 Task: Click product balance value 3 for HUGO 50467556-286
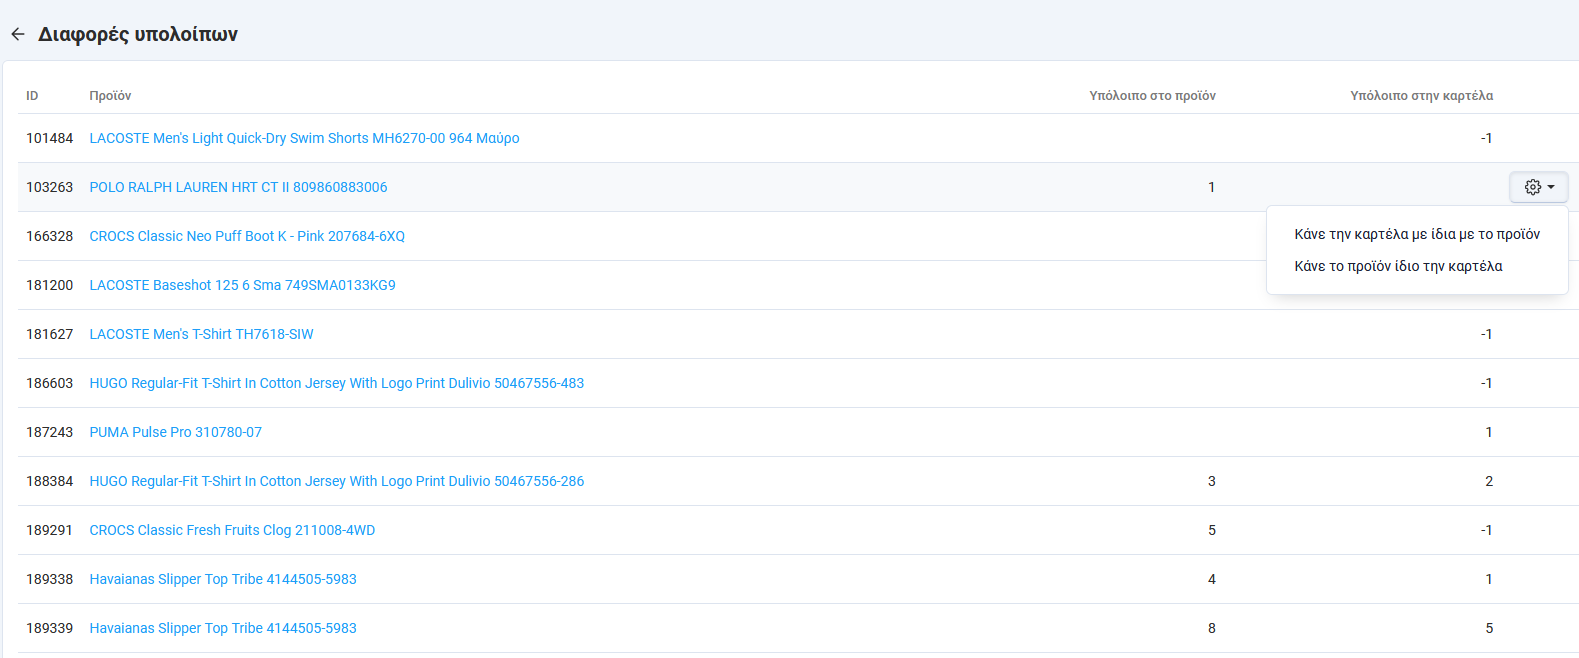(1211, 481)
